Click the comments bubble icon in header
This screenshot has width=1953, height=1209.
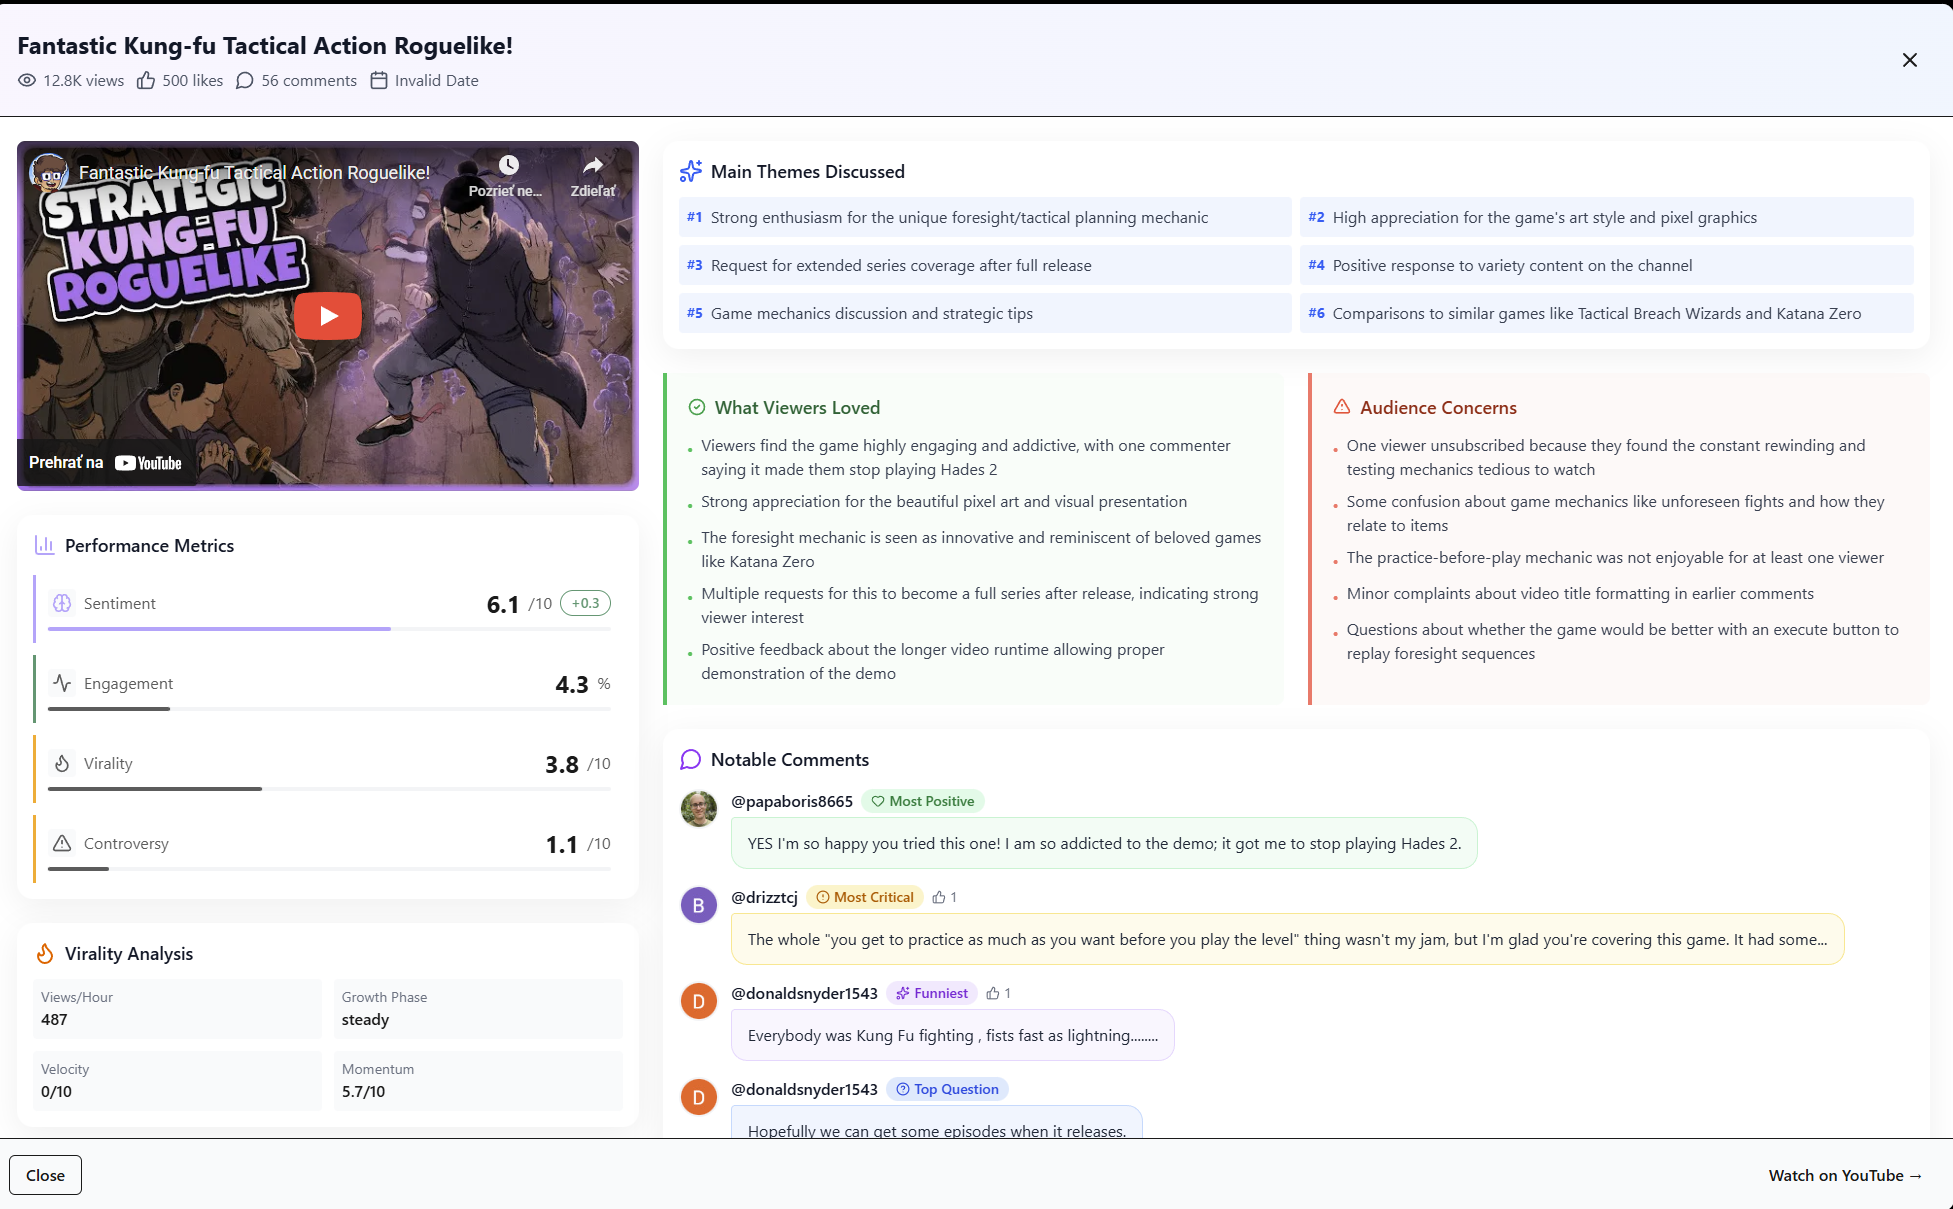click(x=245, y=81)
